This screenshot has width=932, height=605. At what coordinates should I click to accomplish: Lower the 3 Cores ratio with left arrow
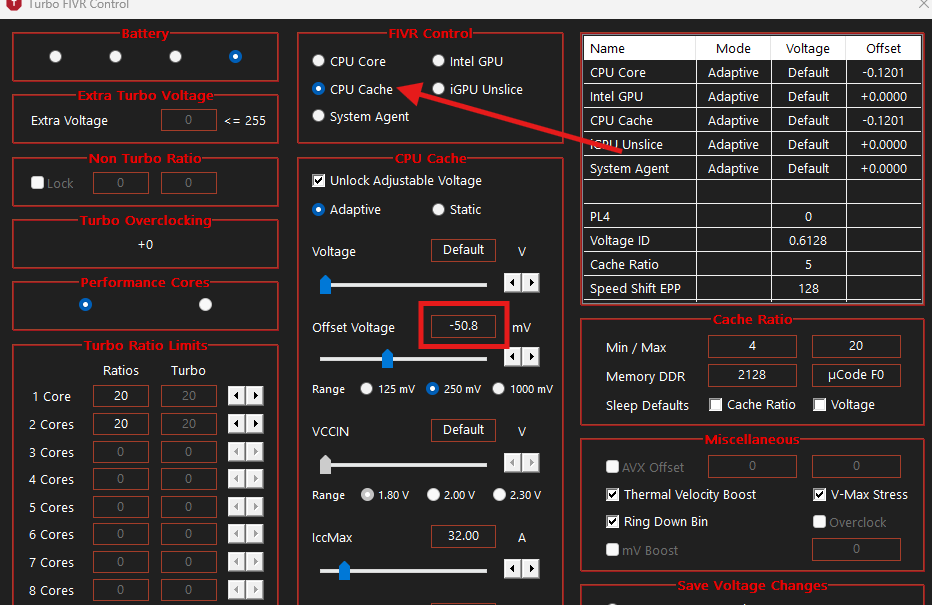(237, 452)
